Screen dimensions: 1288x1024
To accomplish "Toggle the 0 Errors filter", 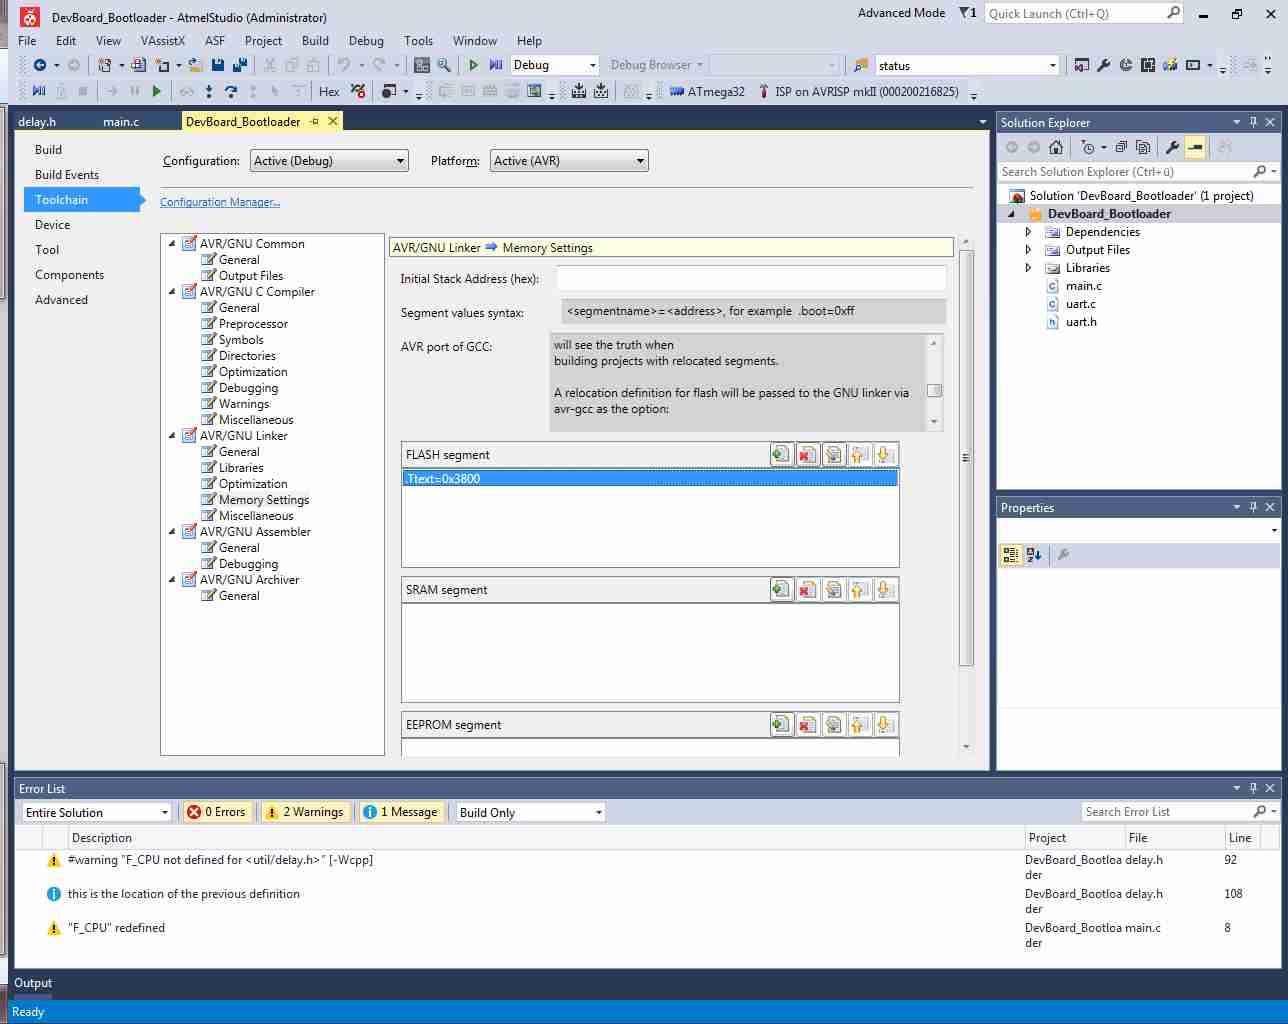I will (x=217, y=812).
